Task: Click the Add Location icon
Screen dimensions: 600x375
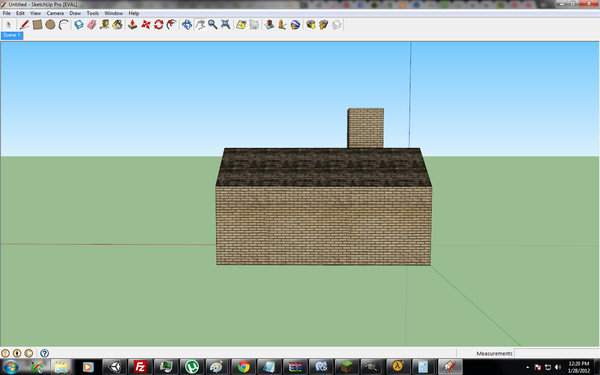Action: [x=241, y=25]
